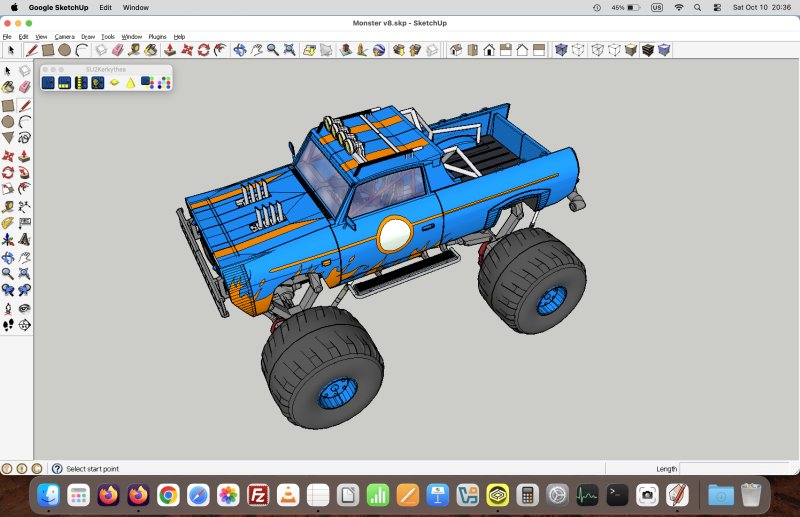Activate the Position Camera tool
The height and width of the screenshot is (517, 800).
pyautogui.click(x=8, y=308)
